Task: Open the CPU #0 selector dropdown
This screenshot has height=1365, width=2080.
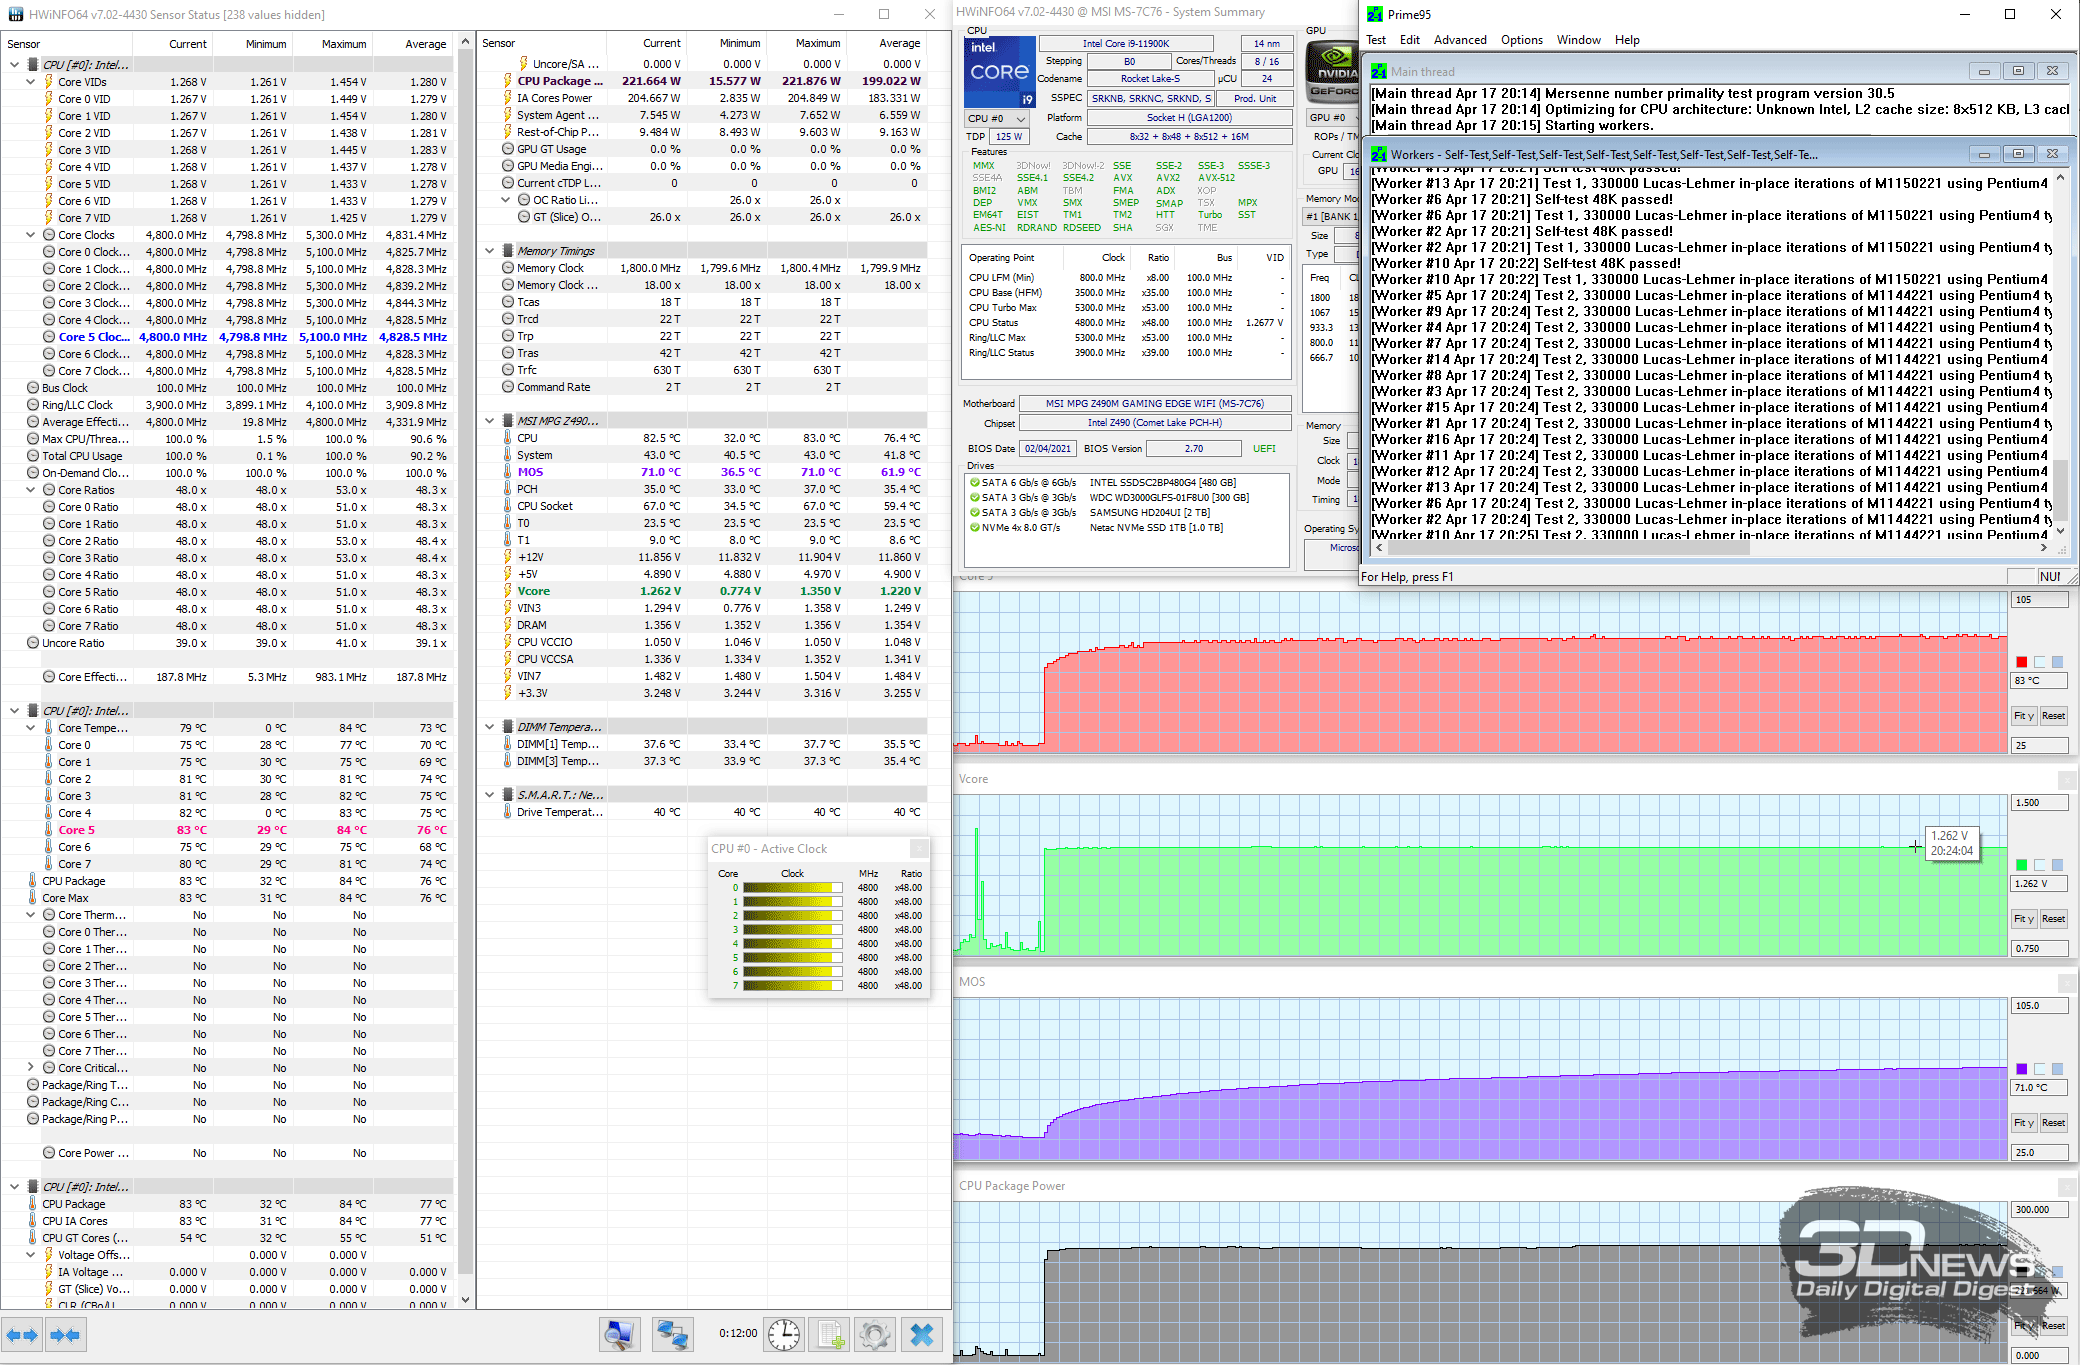Action: coord(997,118)
